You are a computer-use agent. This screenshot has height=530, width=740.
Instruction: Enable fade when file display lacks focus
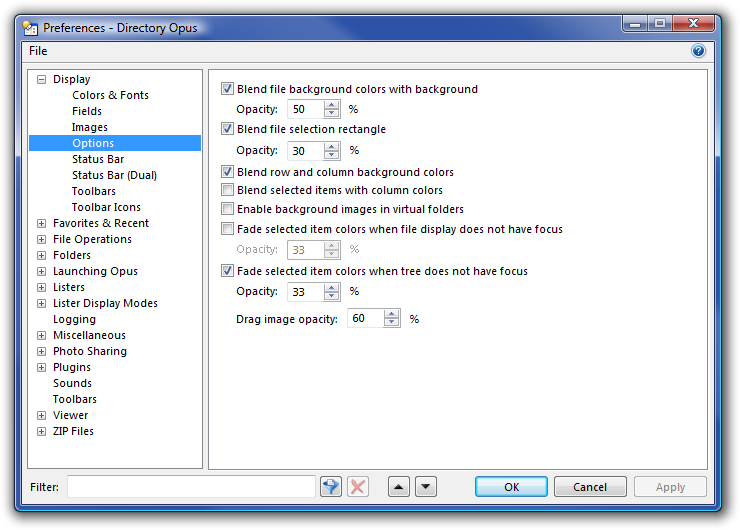tap(227, 229)
